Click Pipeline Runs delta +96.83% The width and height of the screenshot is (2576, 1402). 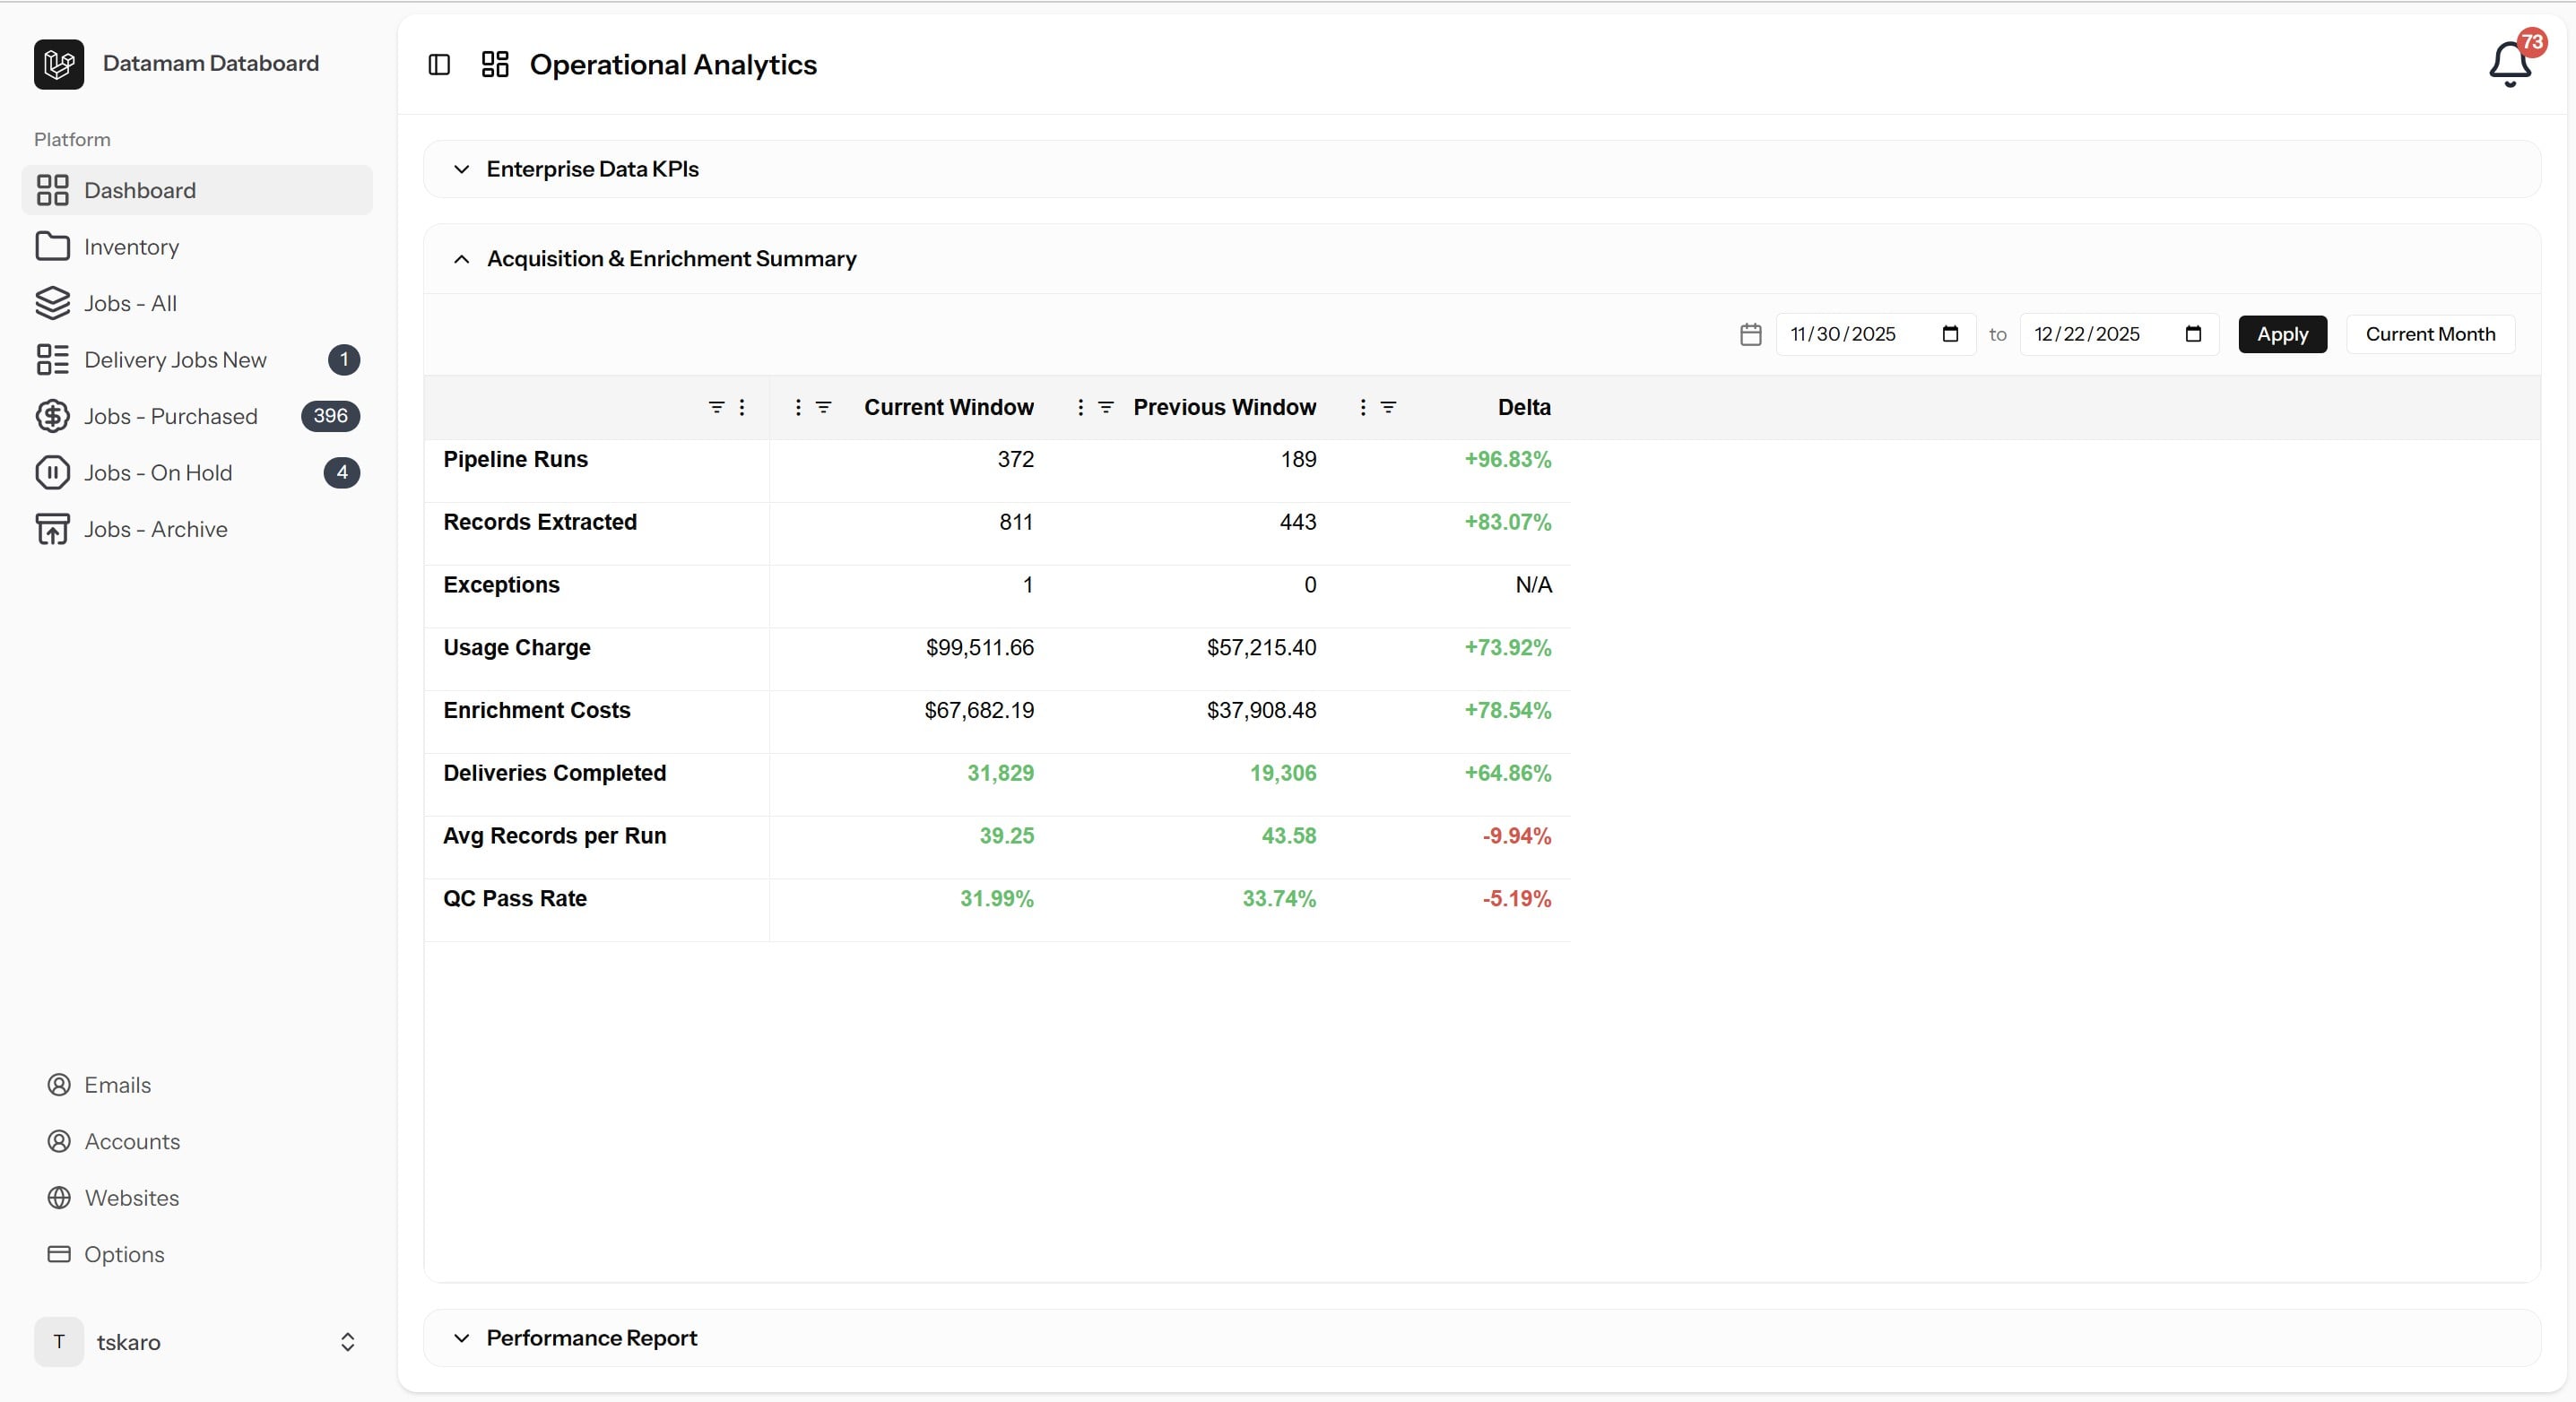1507,459
